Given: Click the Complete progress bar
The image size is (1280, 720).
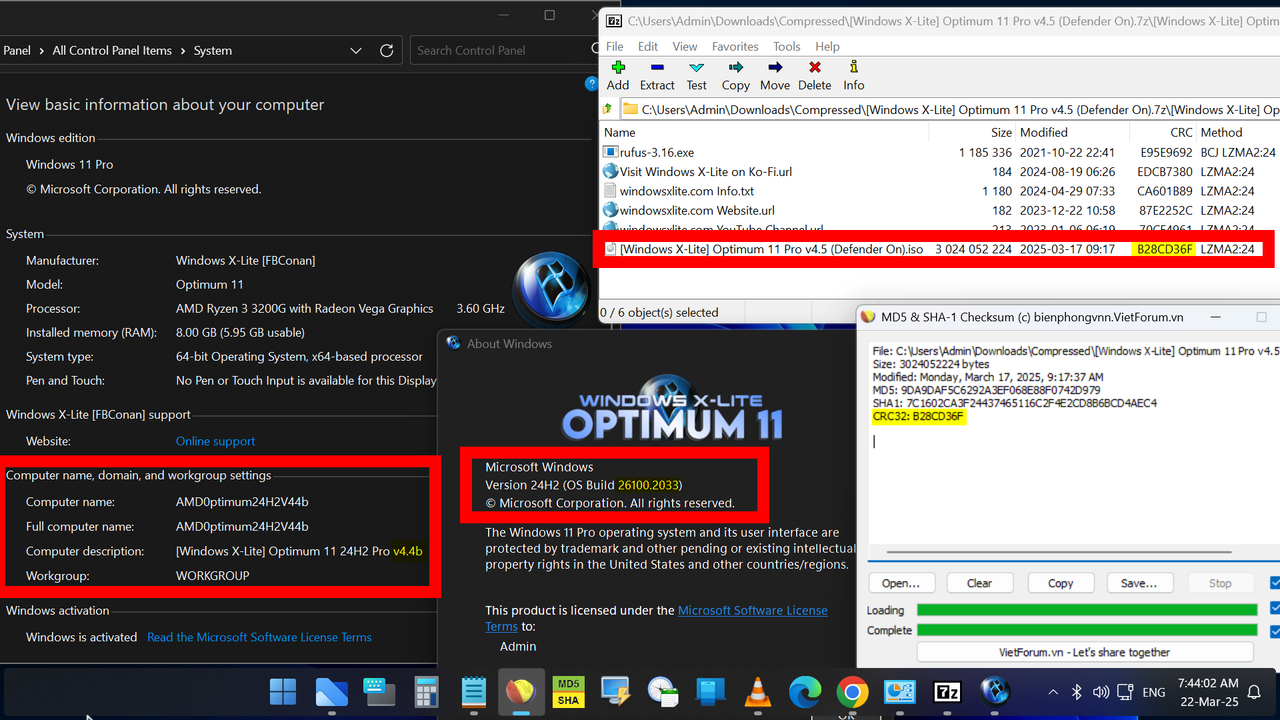Looking at the screenshot, I should (1085, 630).
